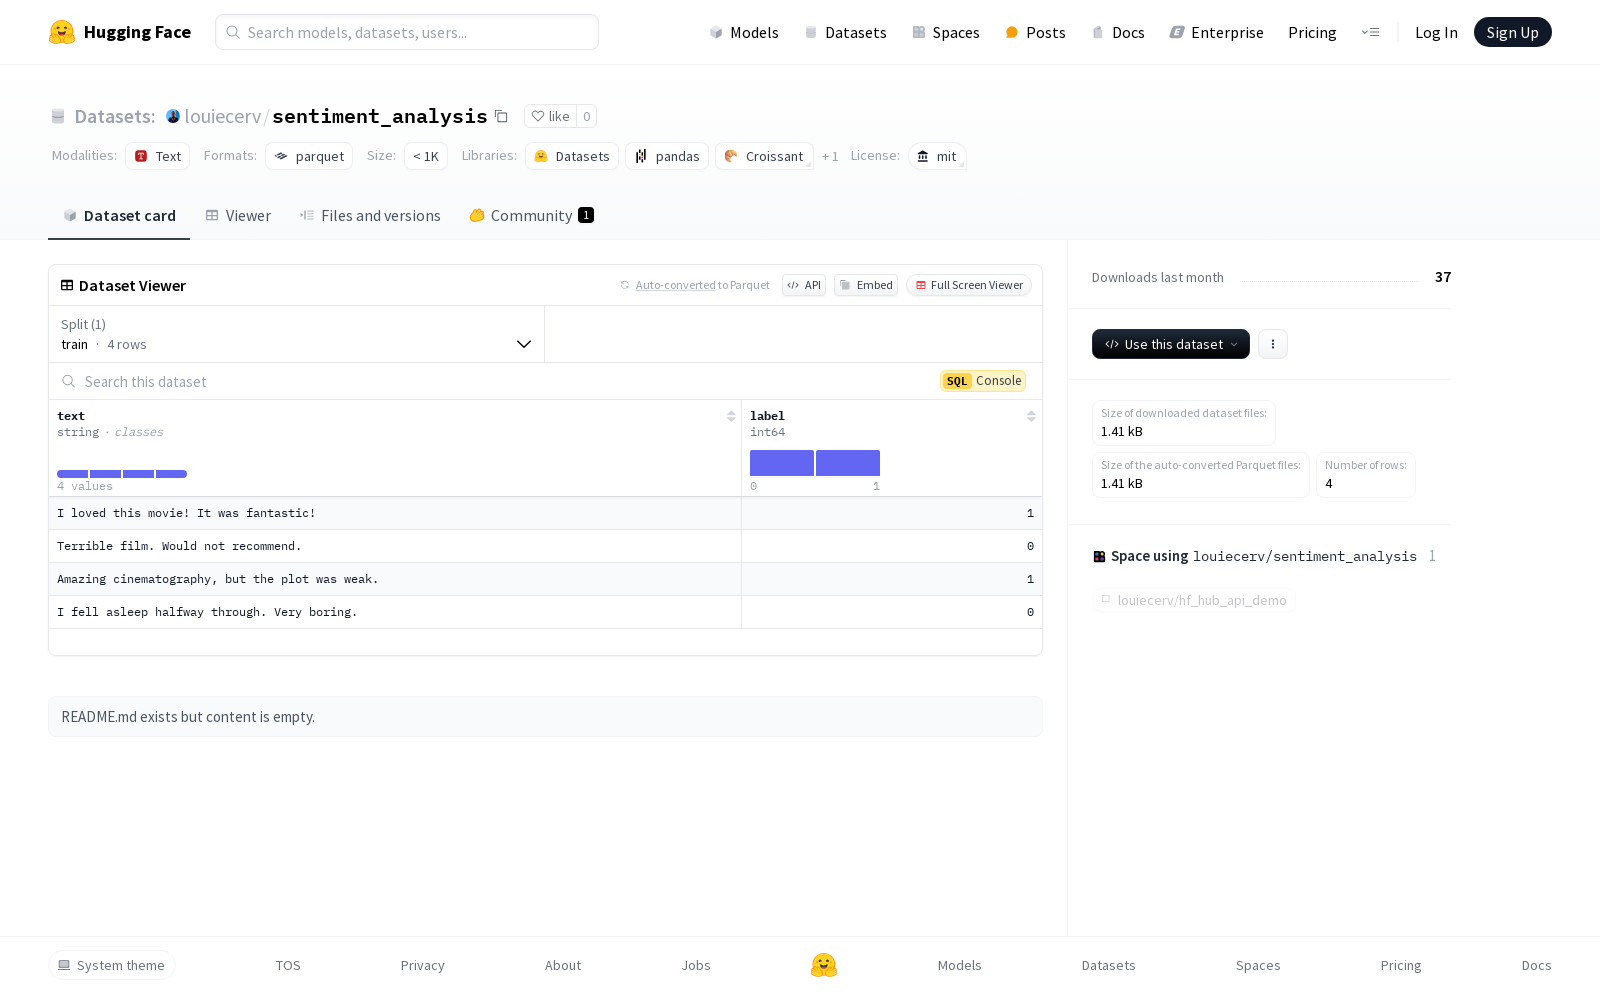
Task: Click the Text modality tag
Action: (158, 156)
